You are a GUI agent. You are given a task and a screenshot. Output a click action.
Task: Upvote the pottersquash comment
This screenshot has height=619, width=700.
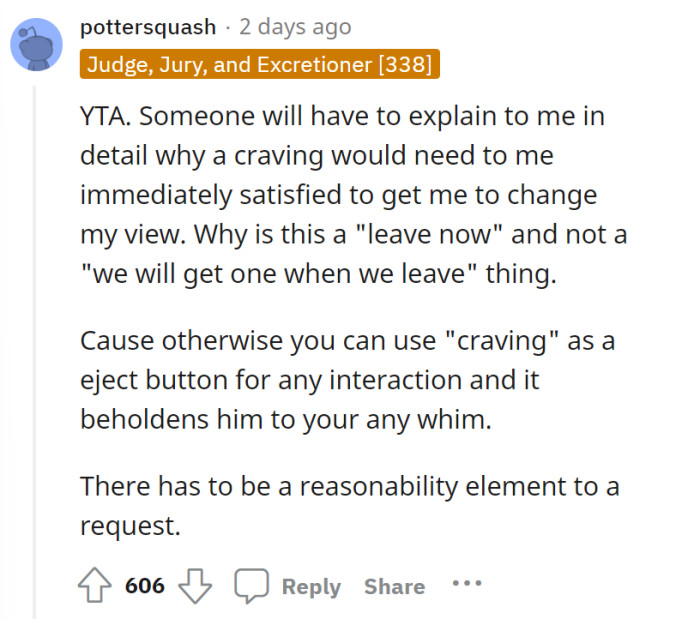pyautogui.click(x=96, y=586)
